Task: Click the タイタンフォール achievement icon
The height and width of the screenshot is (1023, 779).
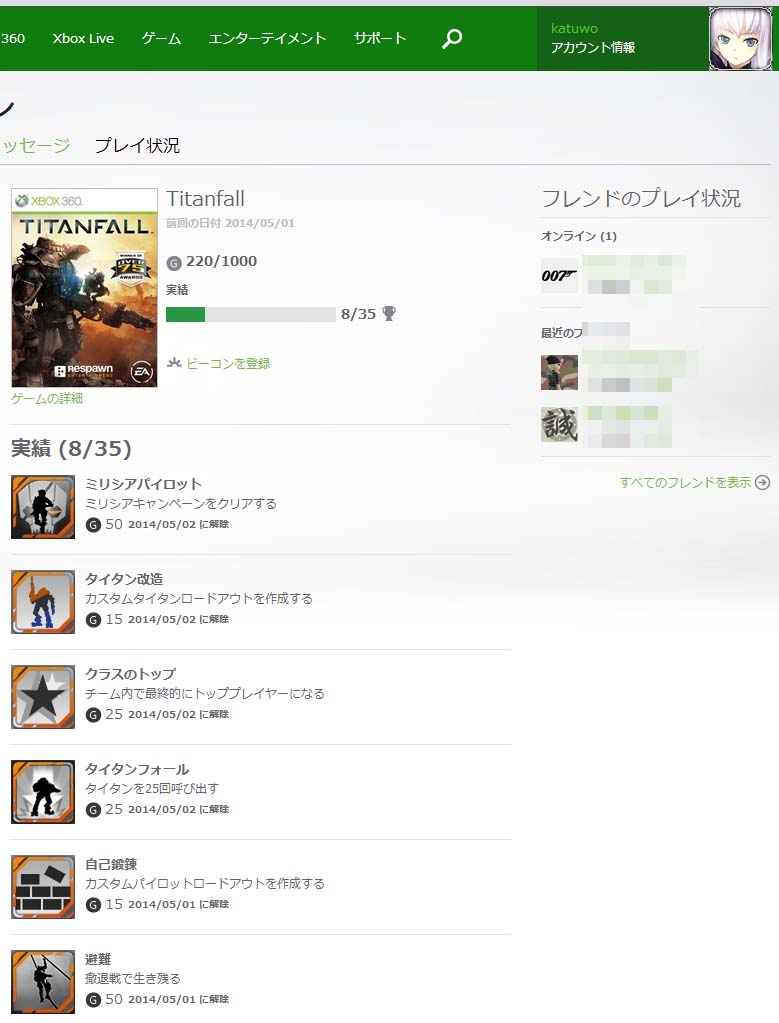Action: (x=43, y=792)
